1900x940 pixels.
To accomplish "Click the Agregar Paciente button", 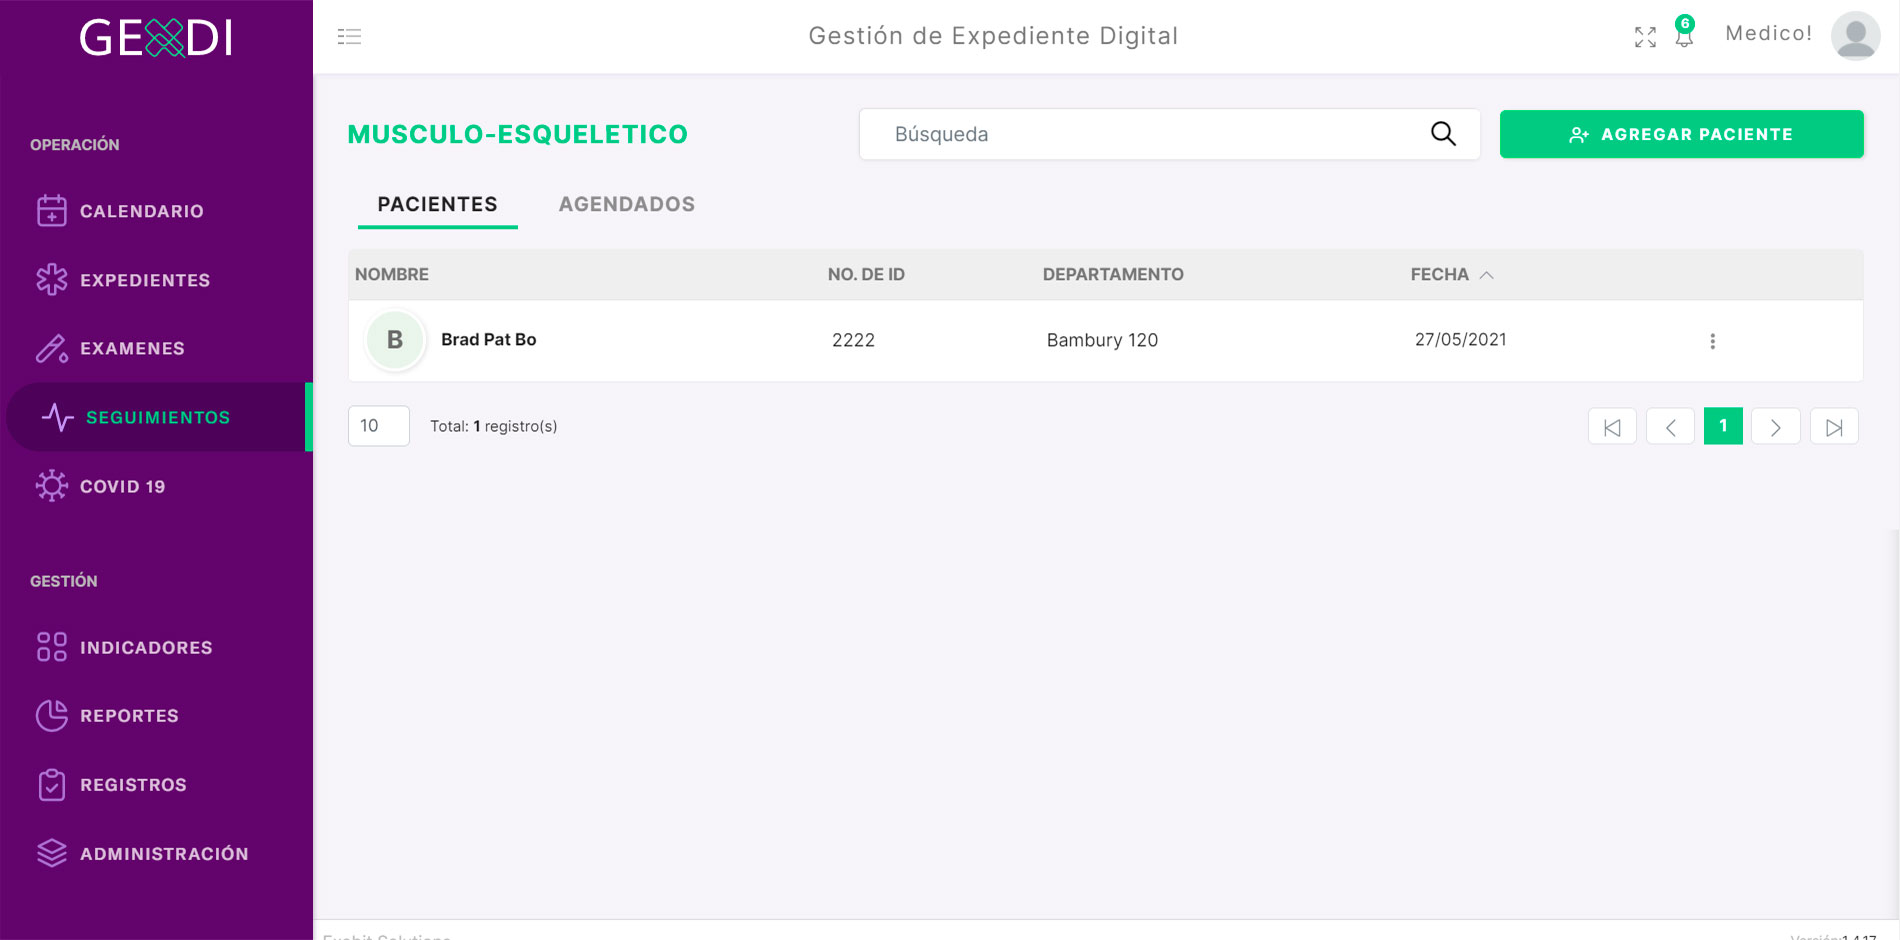I will tap(1681, 134).
